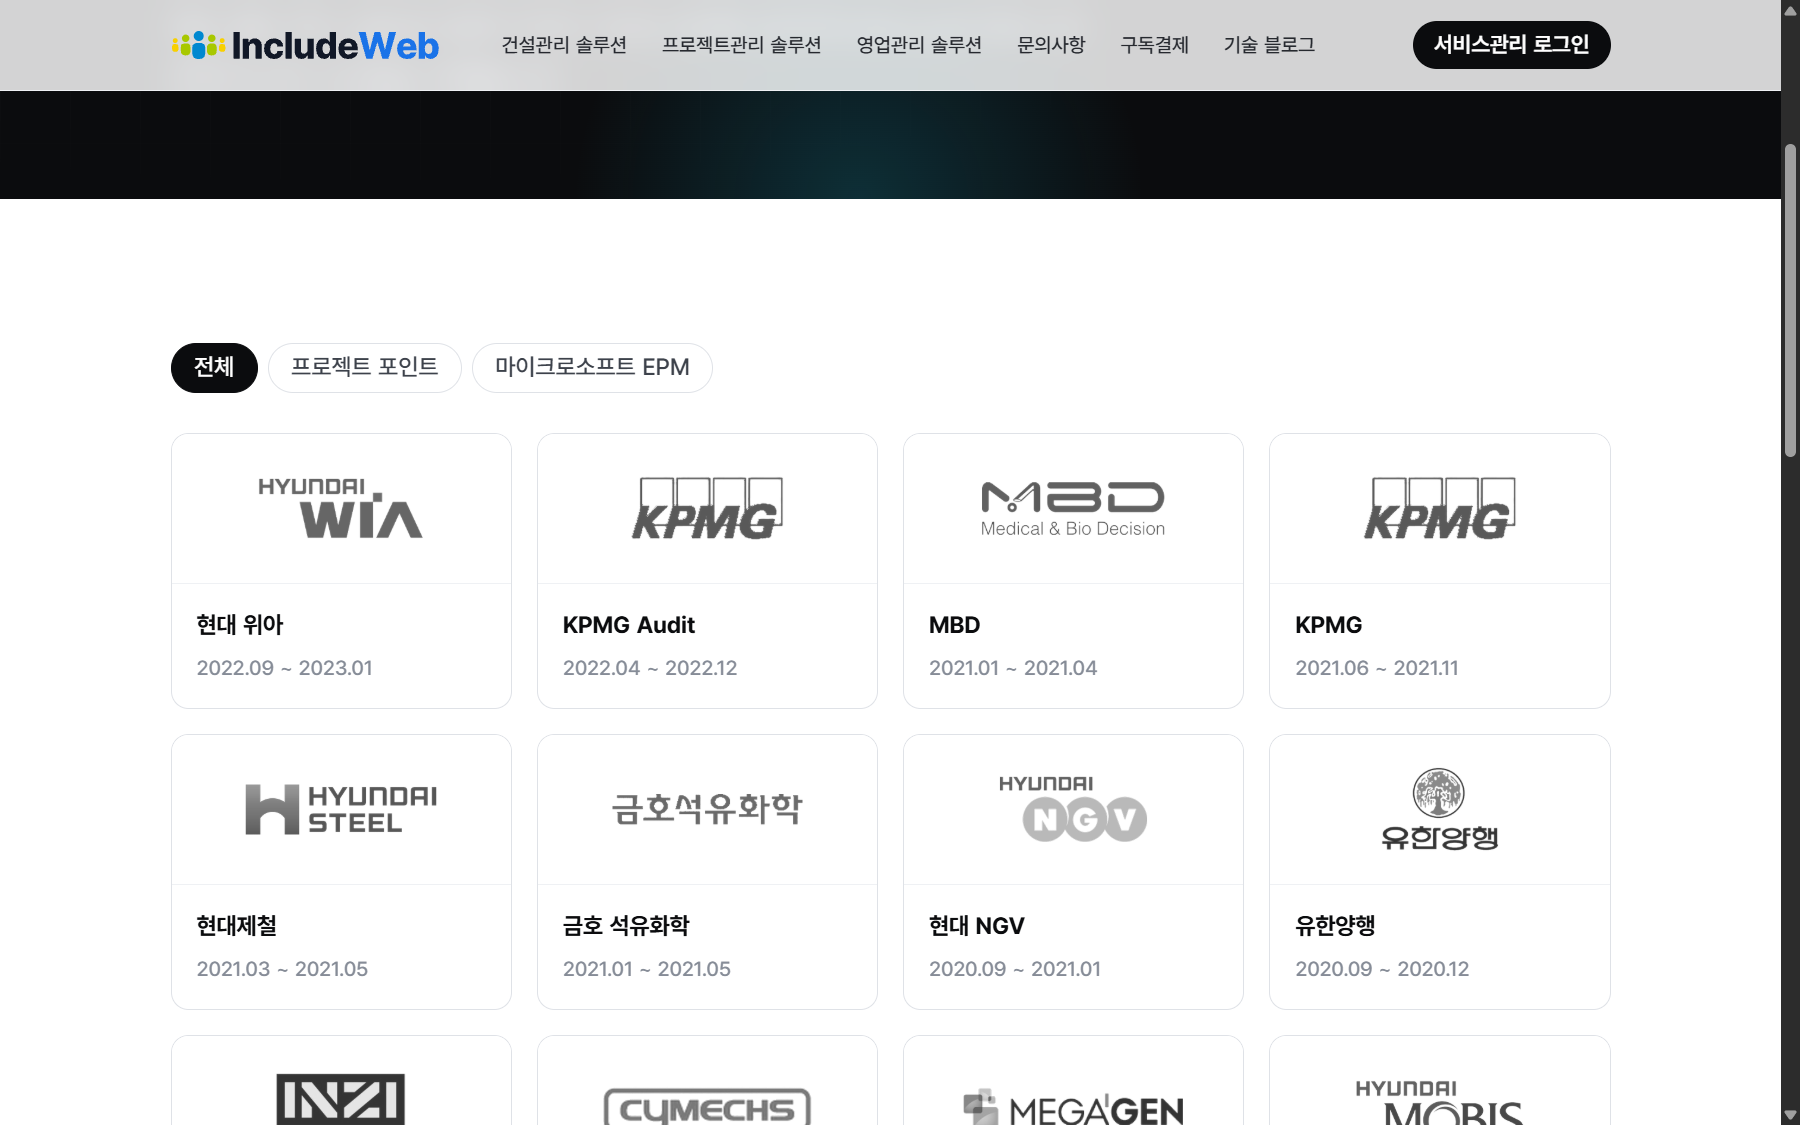Open 현대 NGV project title
Image resolution: width=1800 pixels, height=1125 pixels.
coord(977,926)
